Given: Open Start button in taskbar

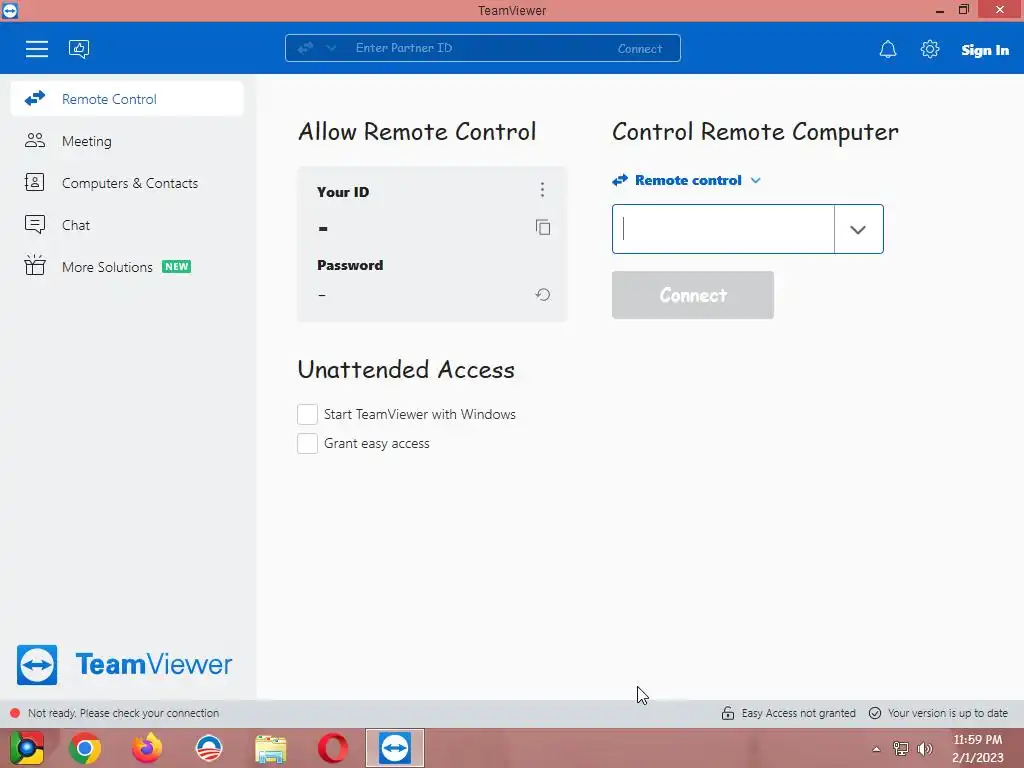Looking at the screenshot, I should [x=27, y=748].
